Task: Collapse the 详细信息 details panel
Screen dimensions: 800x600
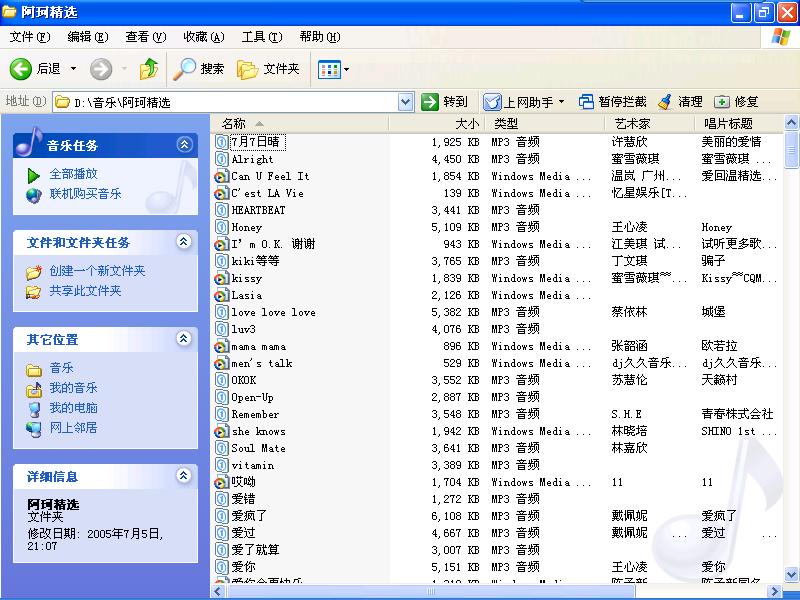Action: coord(183,476)
